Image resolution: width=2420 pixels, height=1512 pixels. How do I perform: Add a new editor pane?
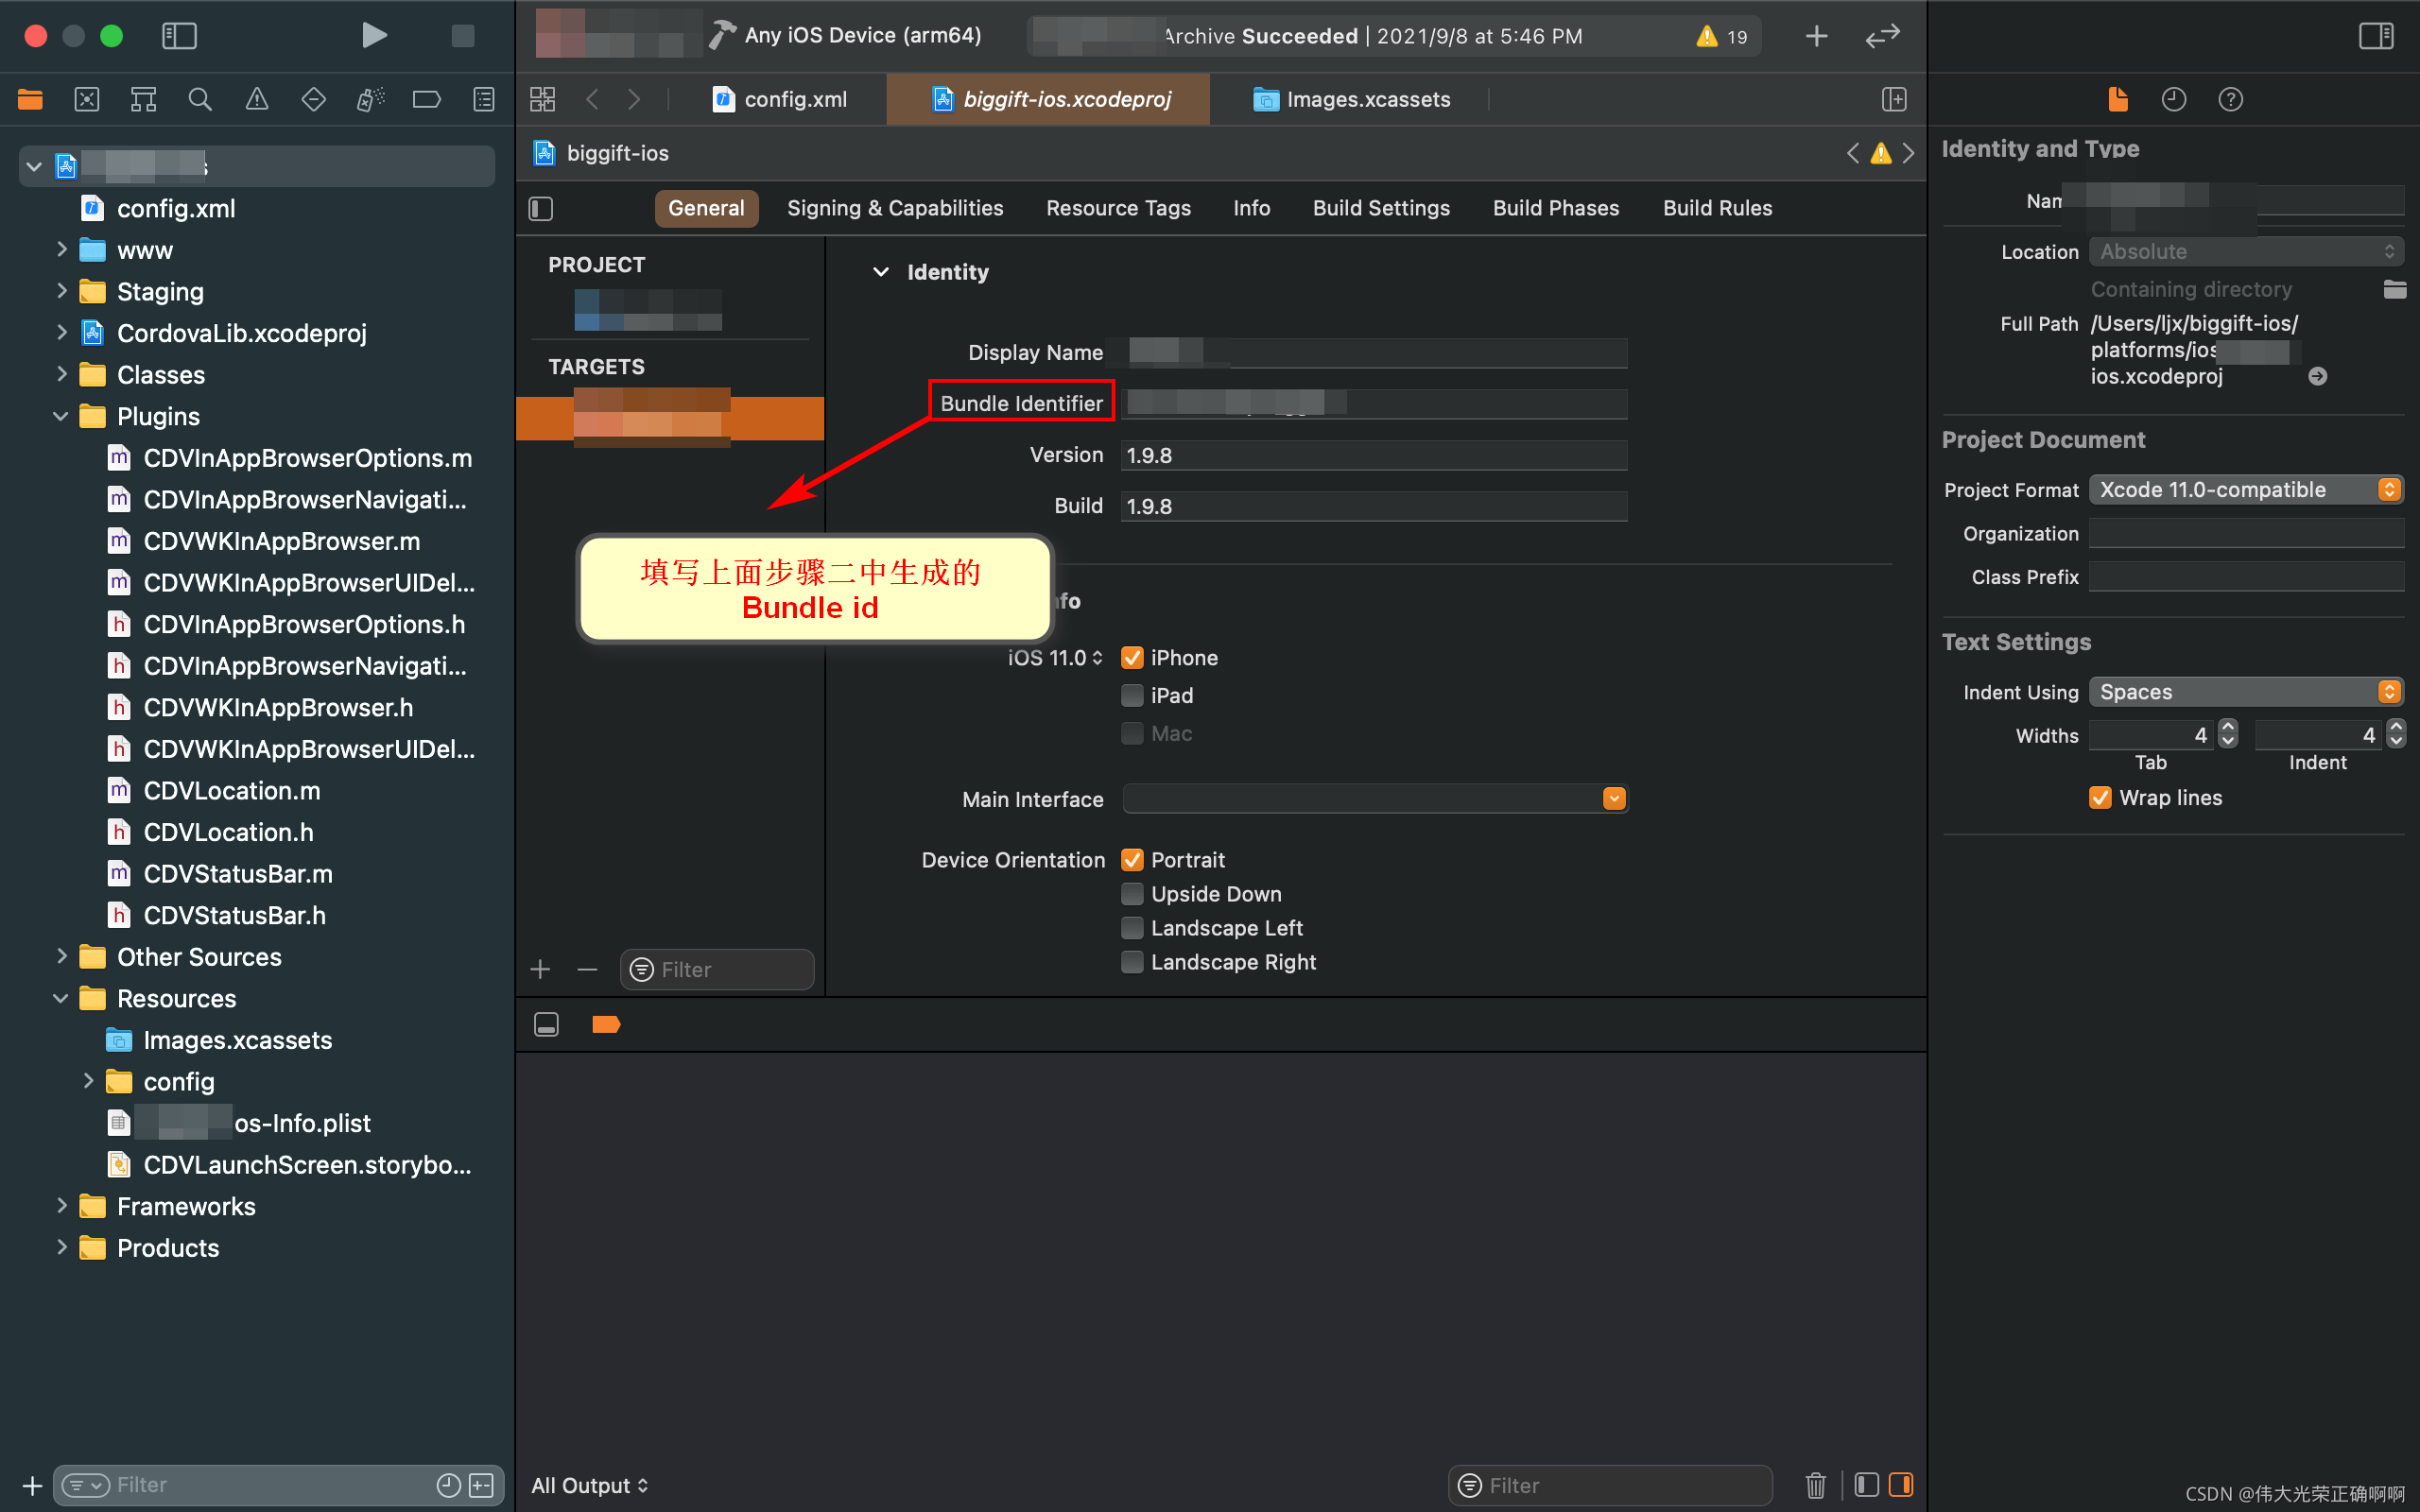1894,99
